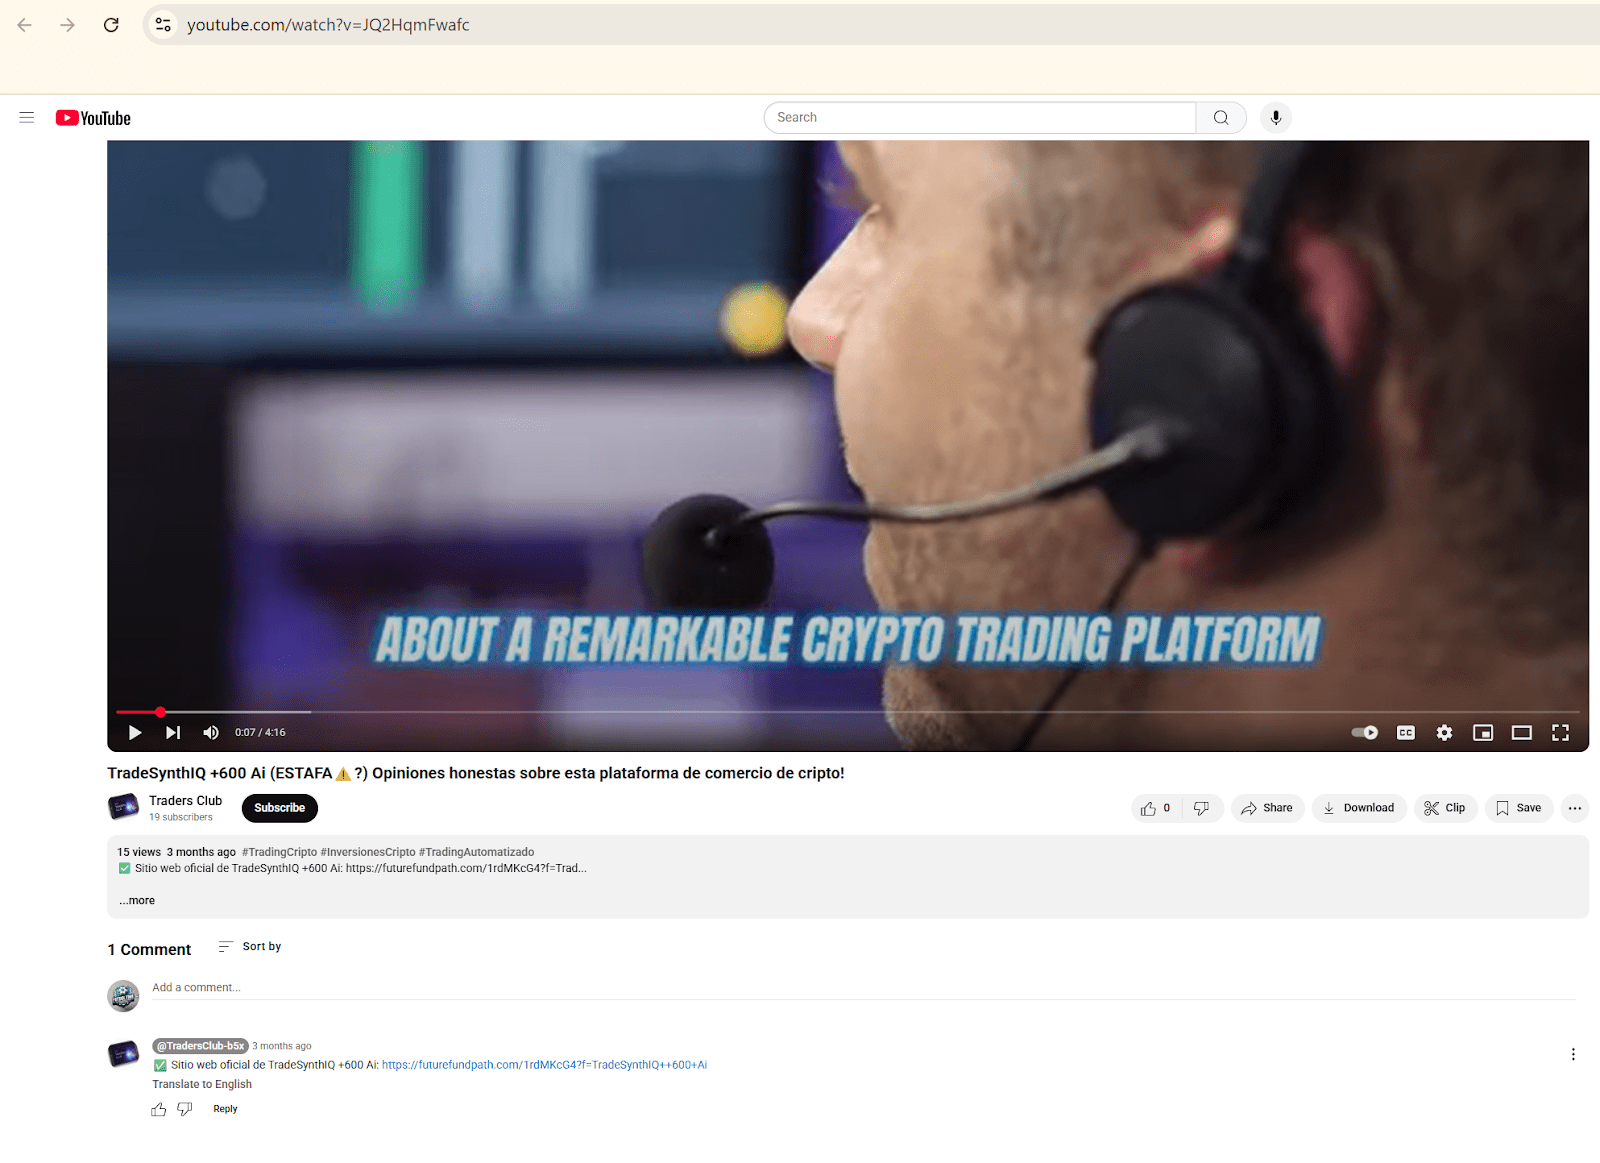Play the video
Screen dimensions: 1600x1163
135,733
